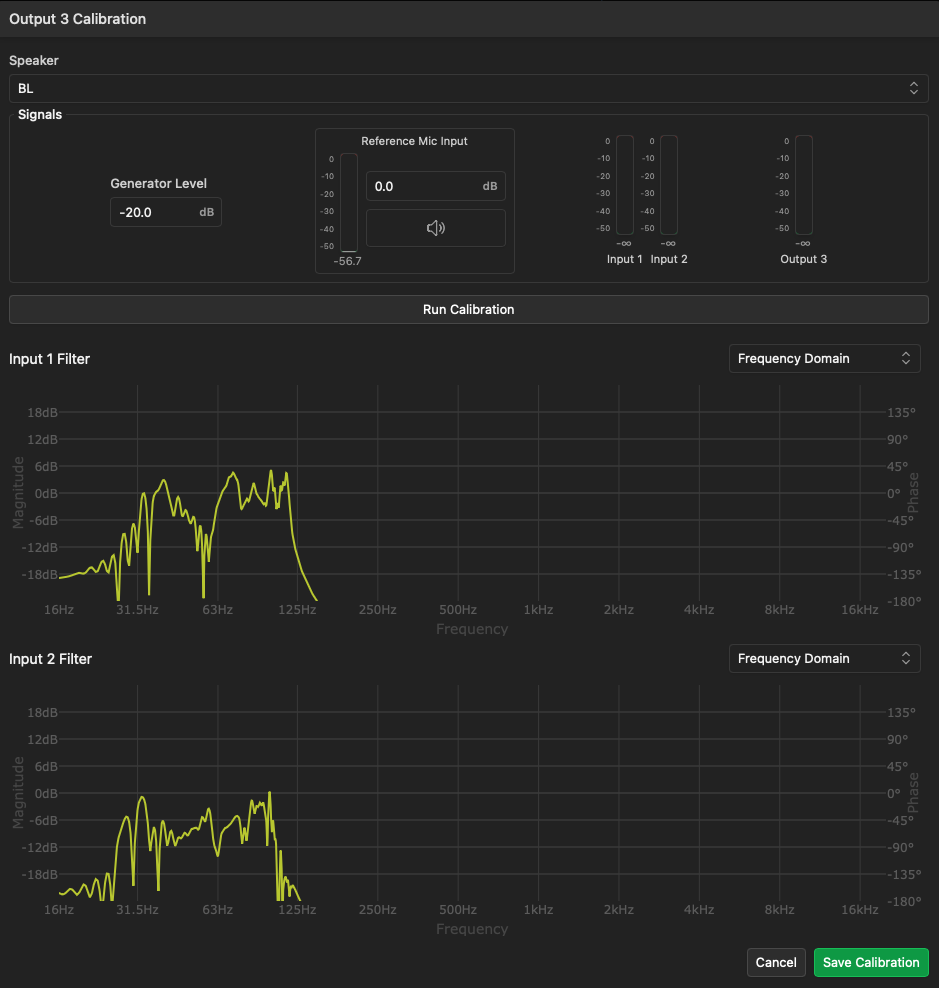Open the Speaker dropdown showing BL
The height and width of the screenshot is (988, 939).
[x=468, y=88]
